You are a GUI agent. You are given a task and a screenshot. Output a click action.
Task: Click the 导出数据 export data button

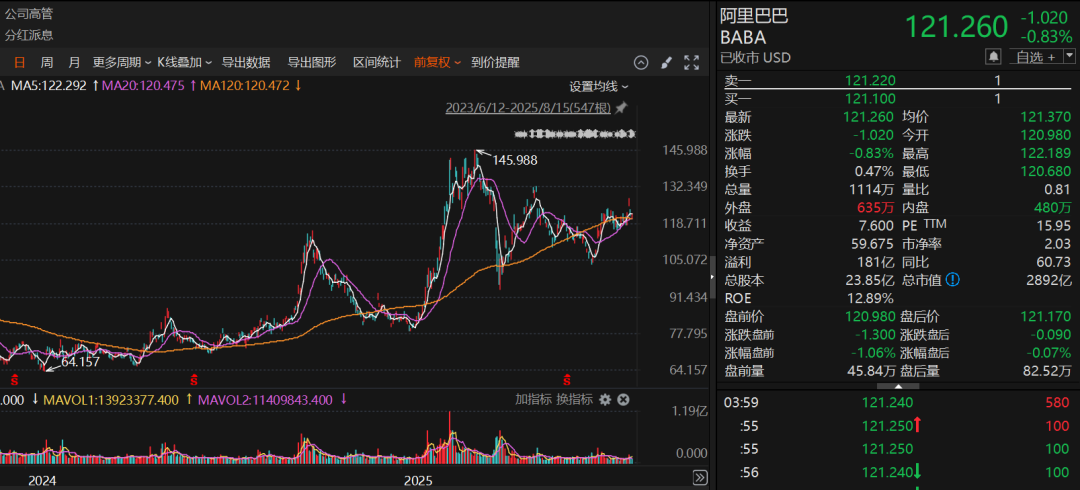pyautogui.click(x=246, y=62)
